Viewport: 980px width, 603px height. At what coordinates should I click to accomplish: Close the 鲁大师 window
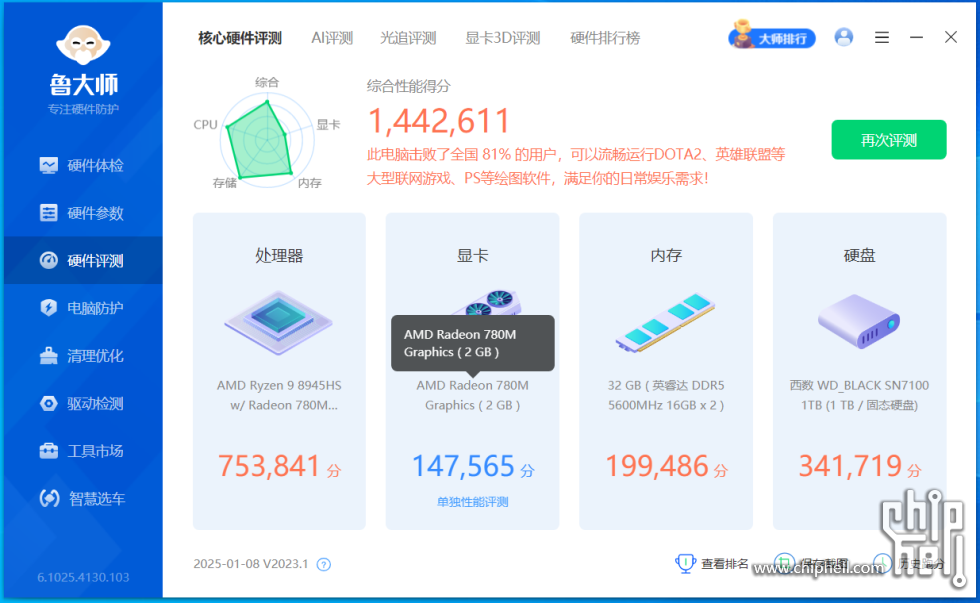click(x=951, y=37)
